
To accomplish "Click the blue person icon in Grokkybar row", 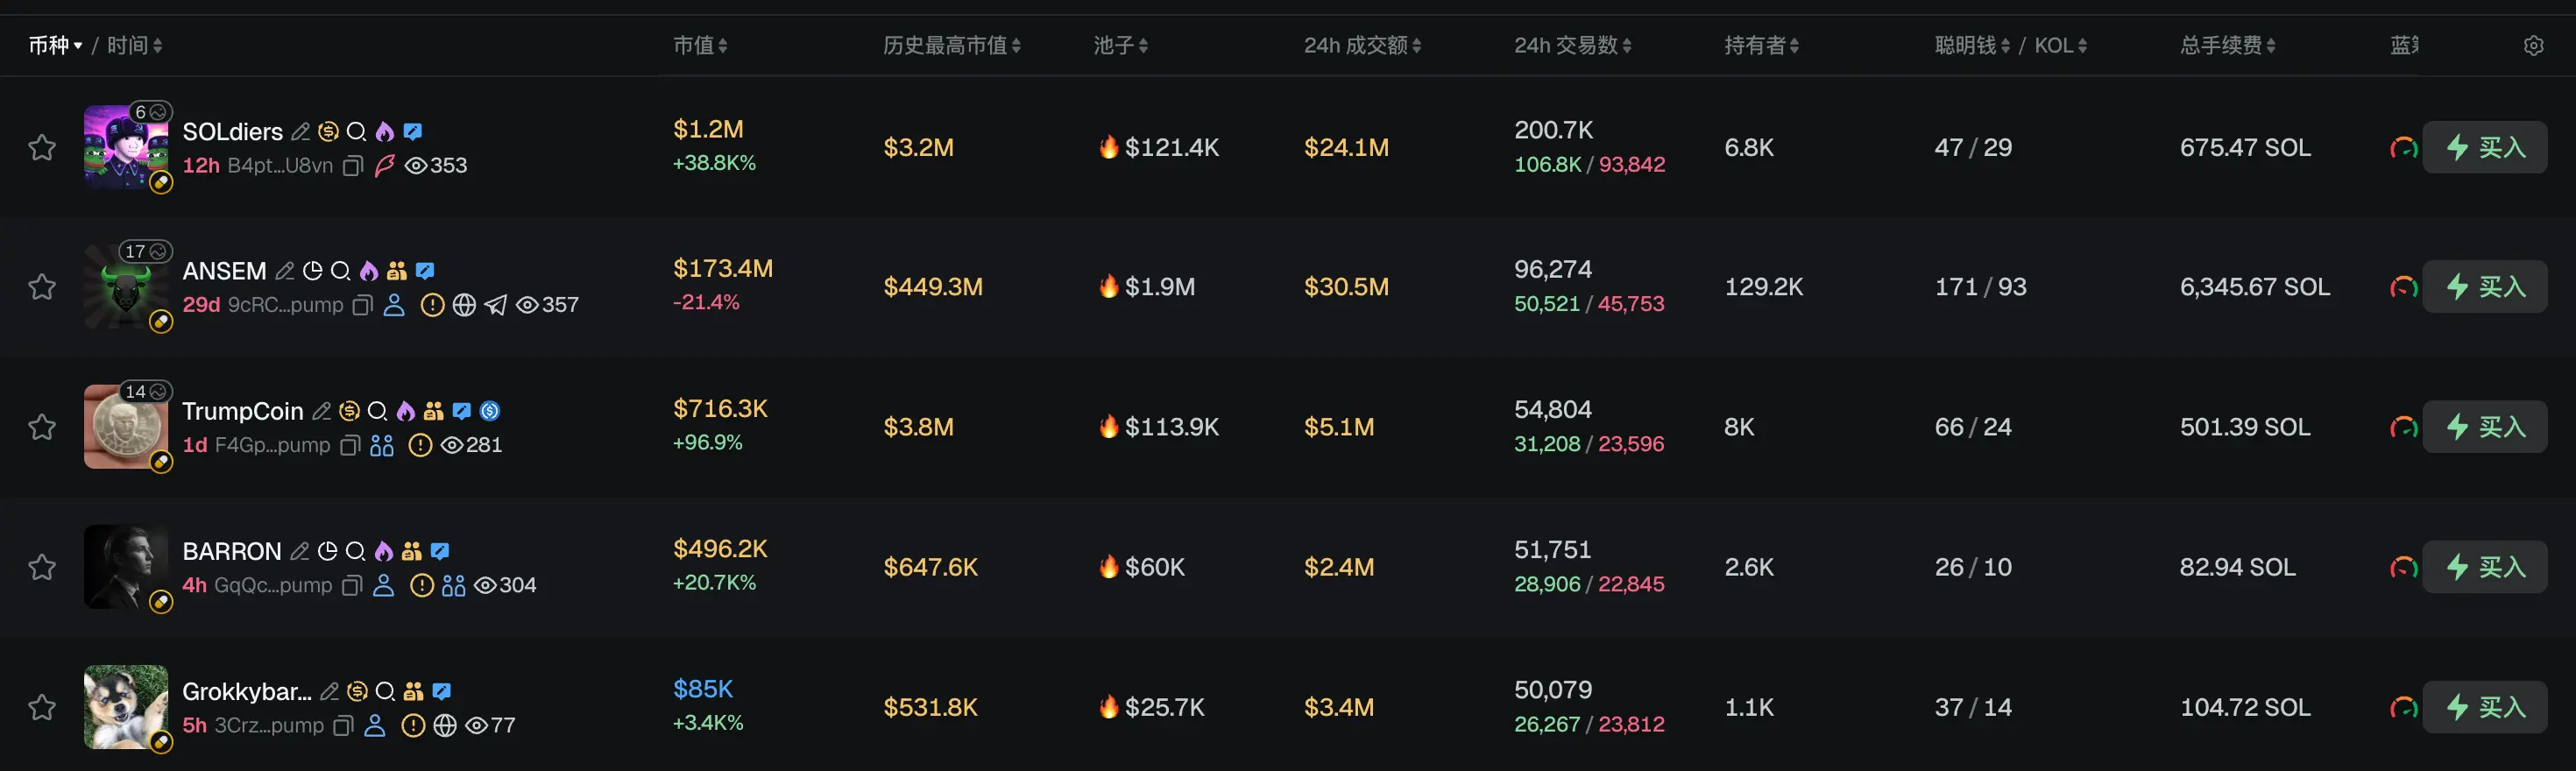I will (375, 725).
